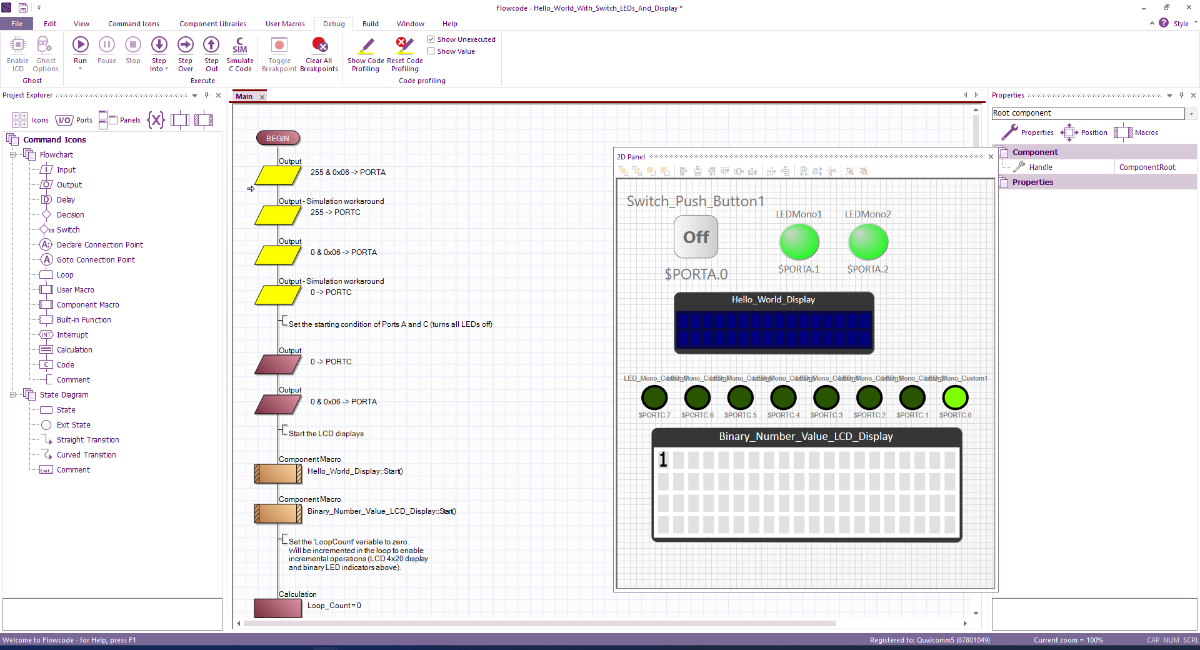
Task: Disable the Show Unexecuted checkbox
Action: (433, 39)
